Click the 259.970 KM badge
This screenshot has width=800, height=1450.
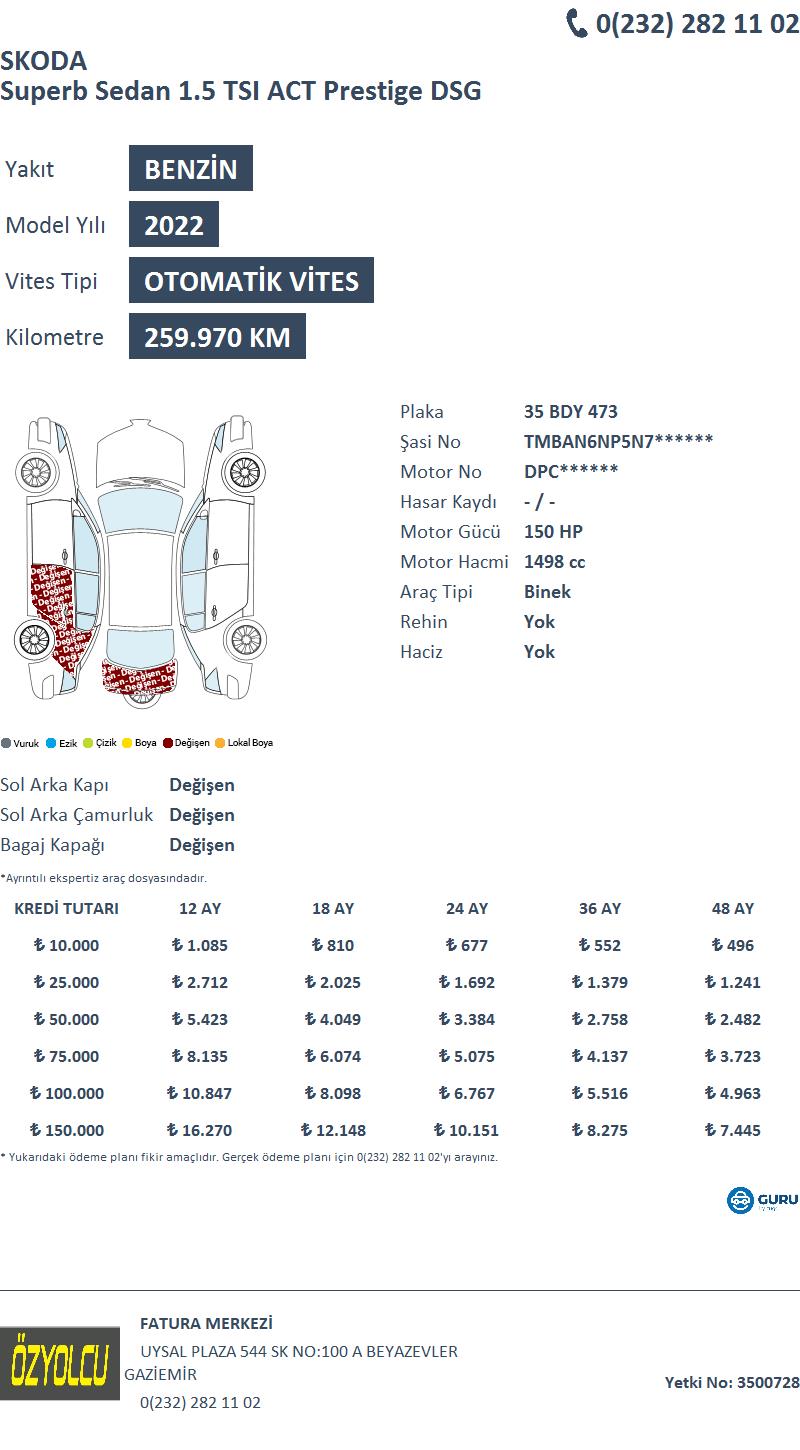217,336
